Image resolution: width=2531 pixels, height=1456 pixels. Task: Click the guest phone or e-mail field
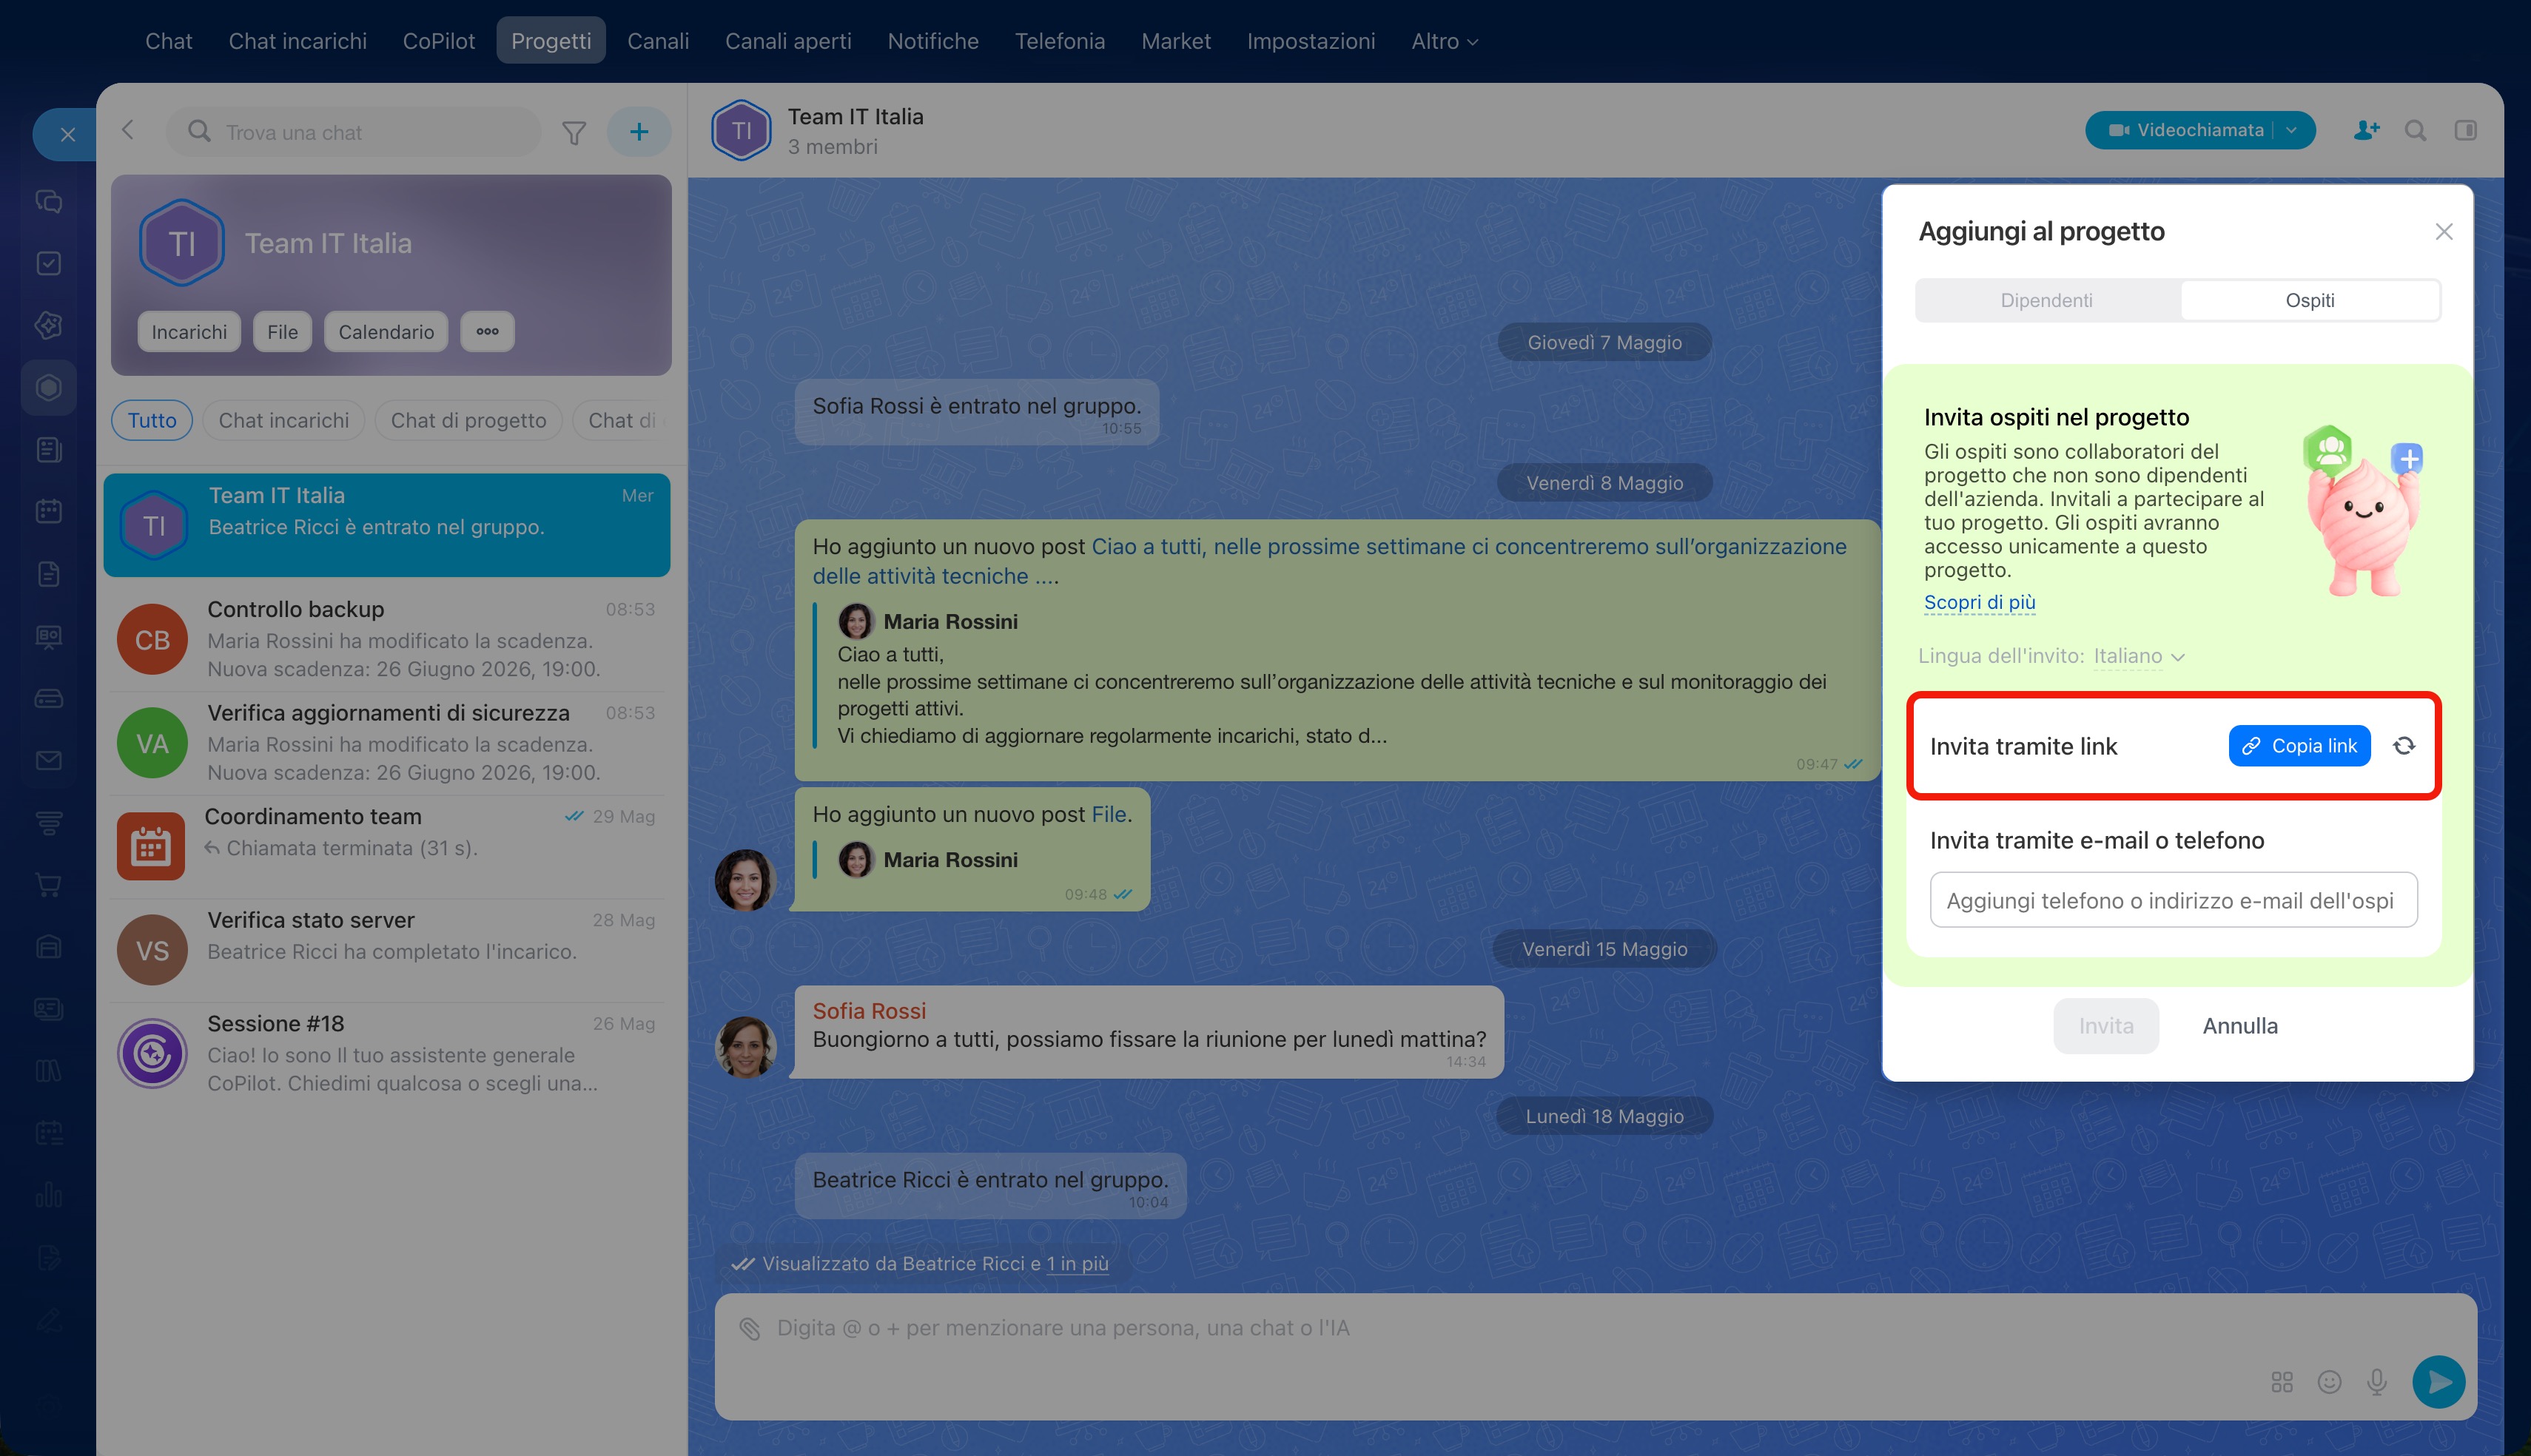pos(2174,900)
